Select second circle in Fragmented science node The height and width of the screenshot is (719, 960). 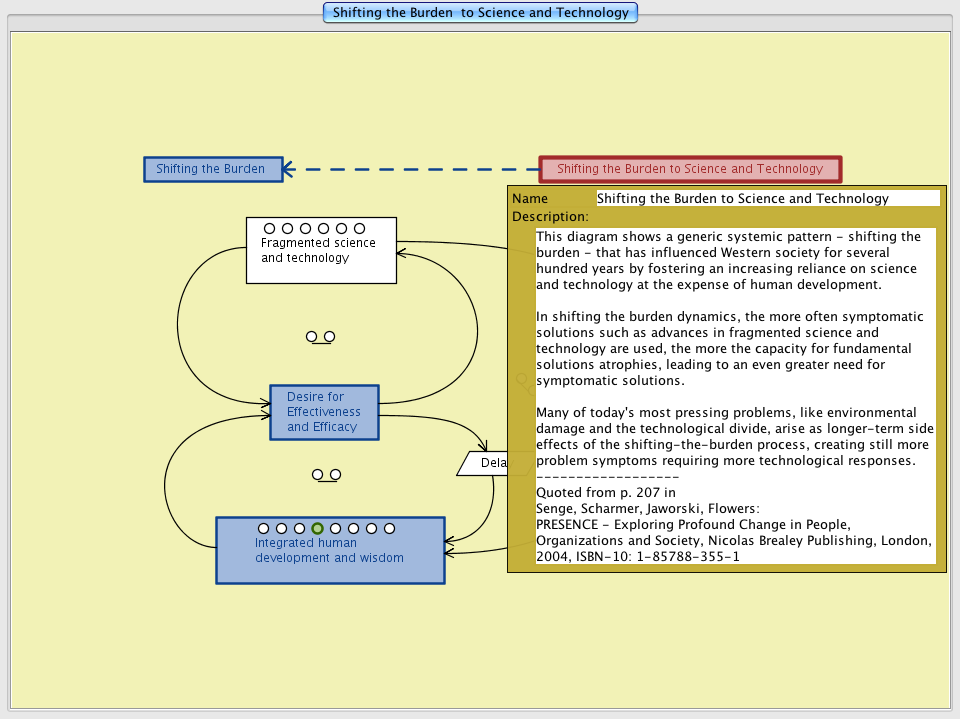tap(288, 229)
